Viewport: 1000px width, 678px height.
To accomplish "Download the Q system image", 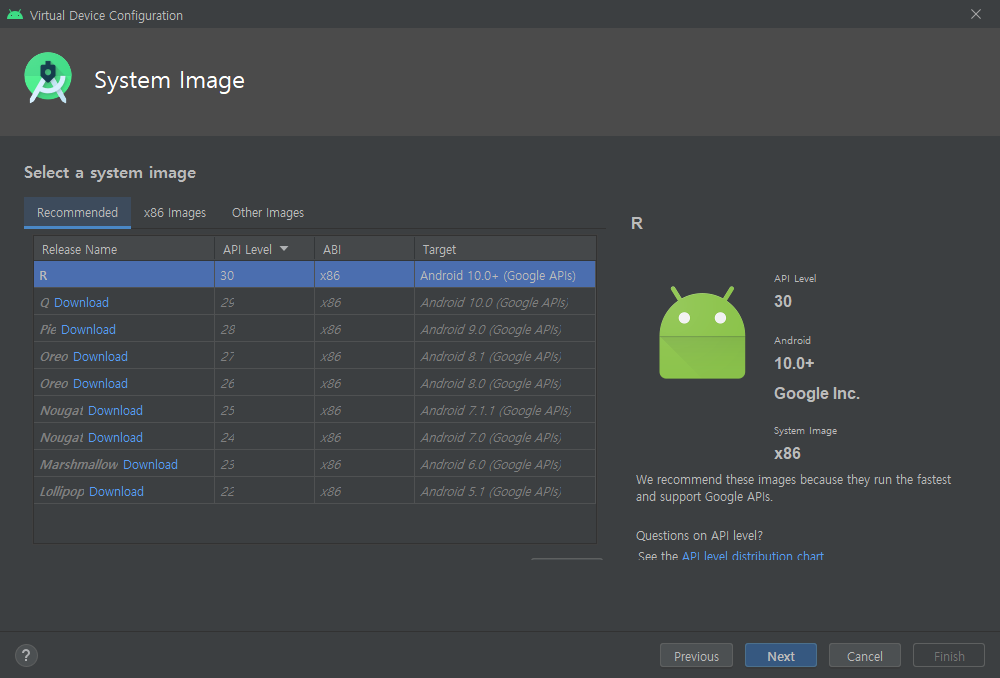I will (81, 302).
